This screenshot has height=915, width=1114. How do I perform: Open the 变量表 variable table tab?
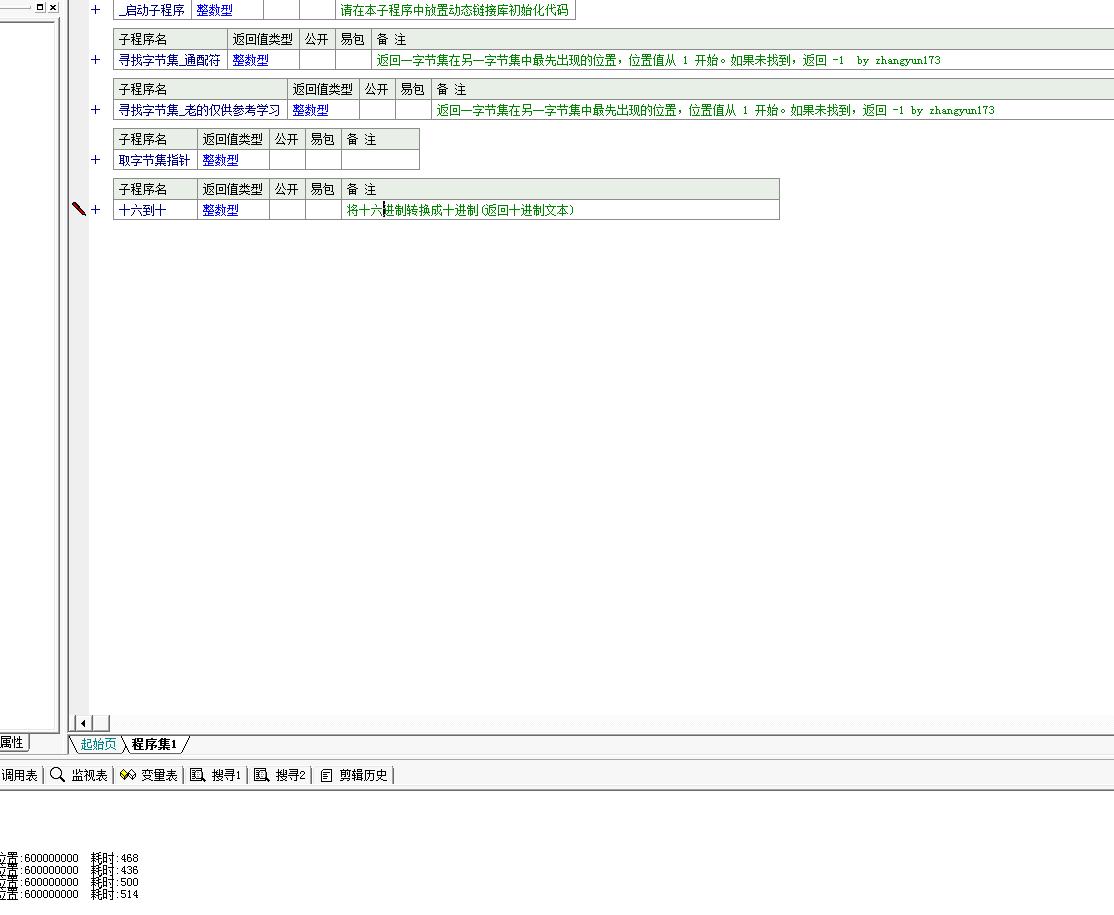(x=149, y=775)
